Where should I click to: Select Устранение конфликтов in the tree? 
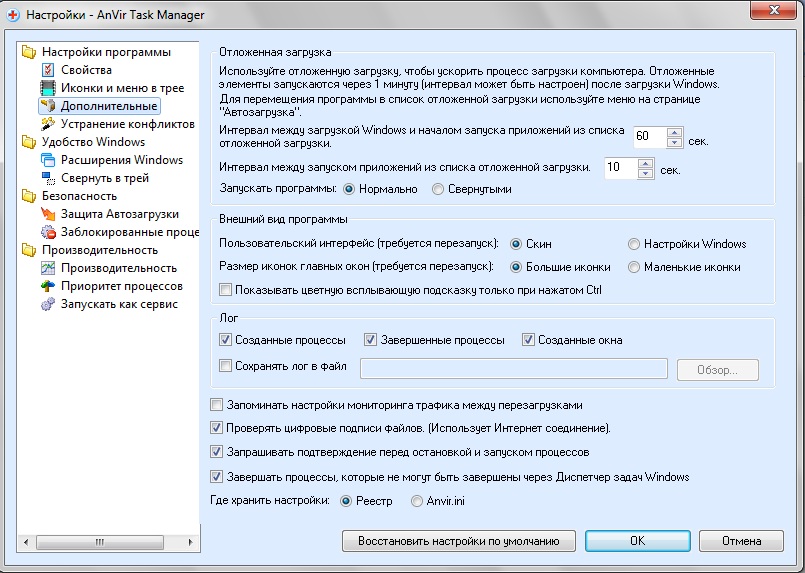(x=127, y=124)
